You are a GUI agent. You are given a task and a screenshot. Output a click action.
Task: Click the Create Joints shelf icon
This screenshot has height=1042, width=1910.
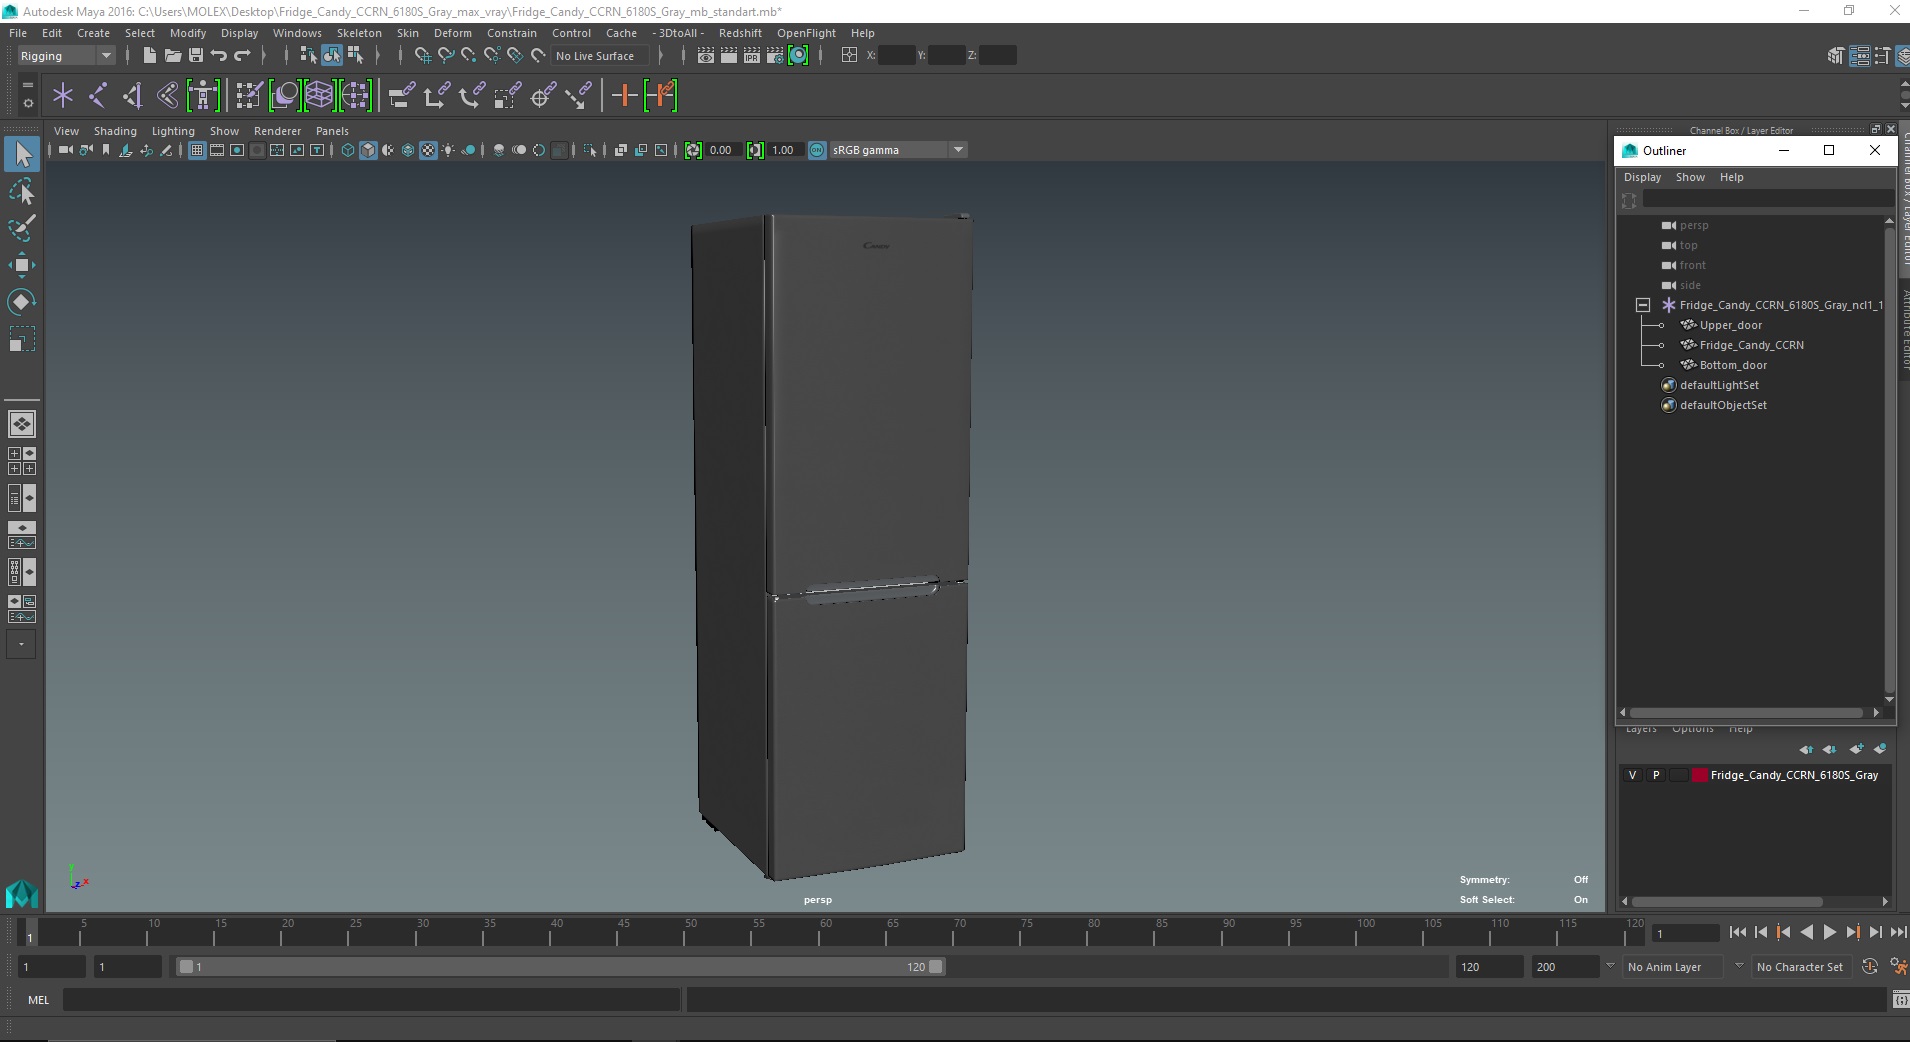[x=98, y=96]
